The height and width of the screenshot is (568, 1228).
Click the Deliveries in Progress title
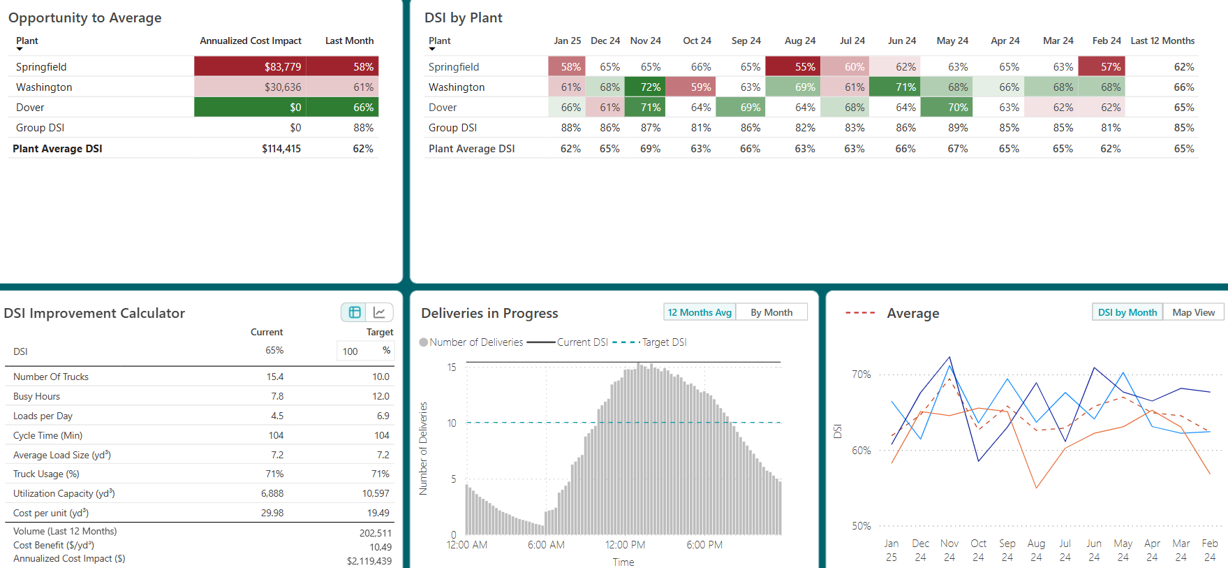coord(489,313)
